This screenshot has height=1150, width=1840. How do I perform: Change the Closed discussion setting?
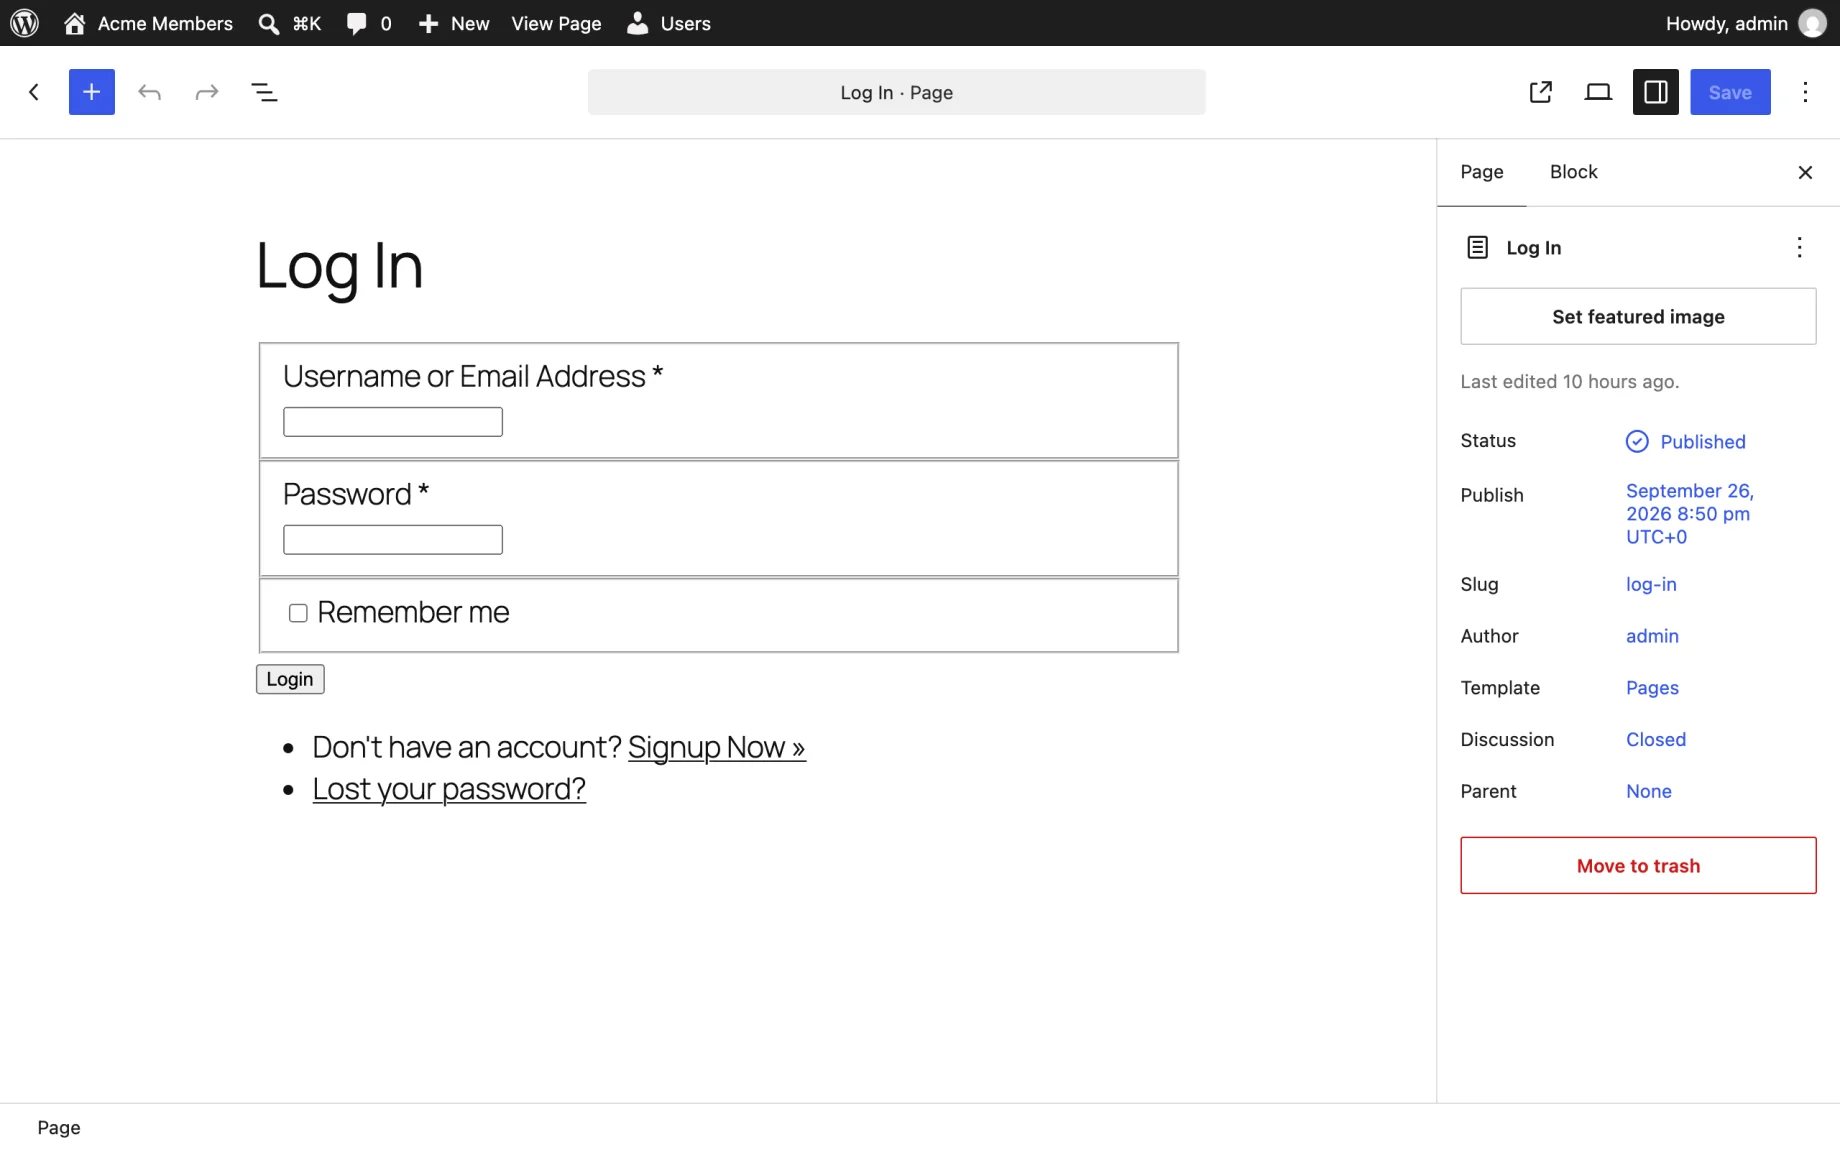1656,740
